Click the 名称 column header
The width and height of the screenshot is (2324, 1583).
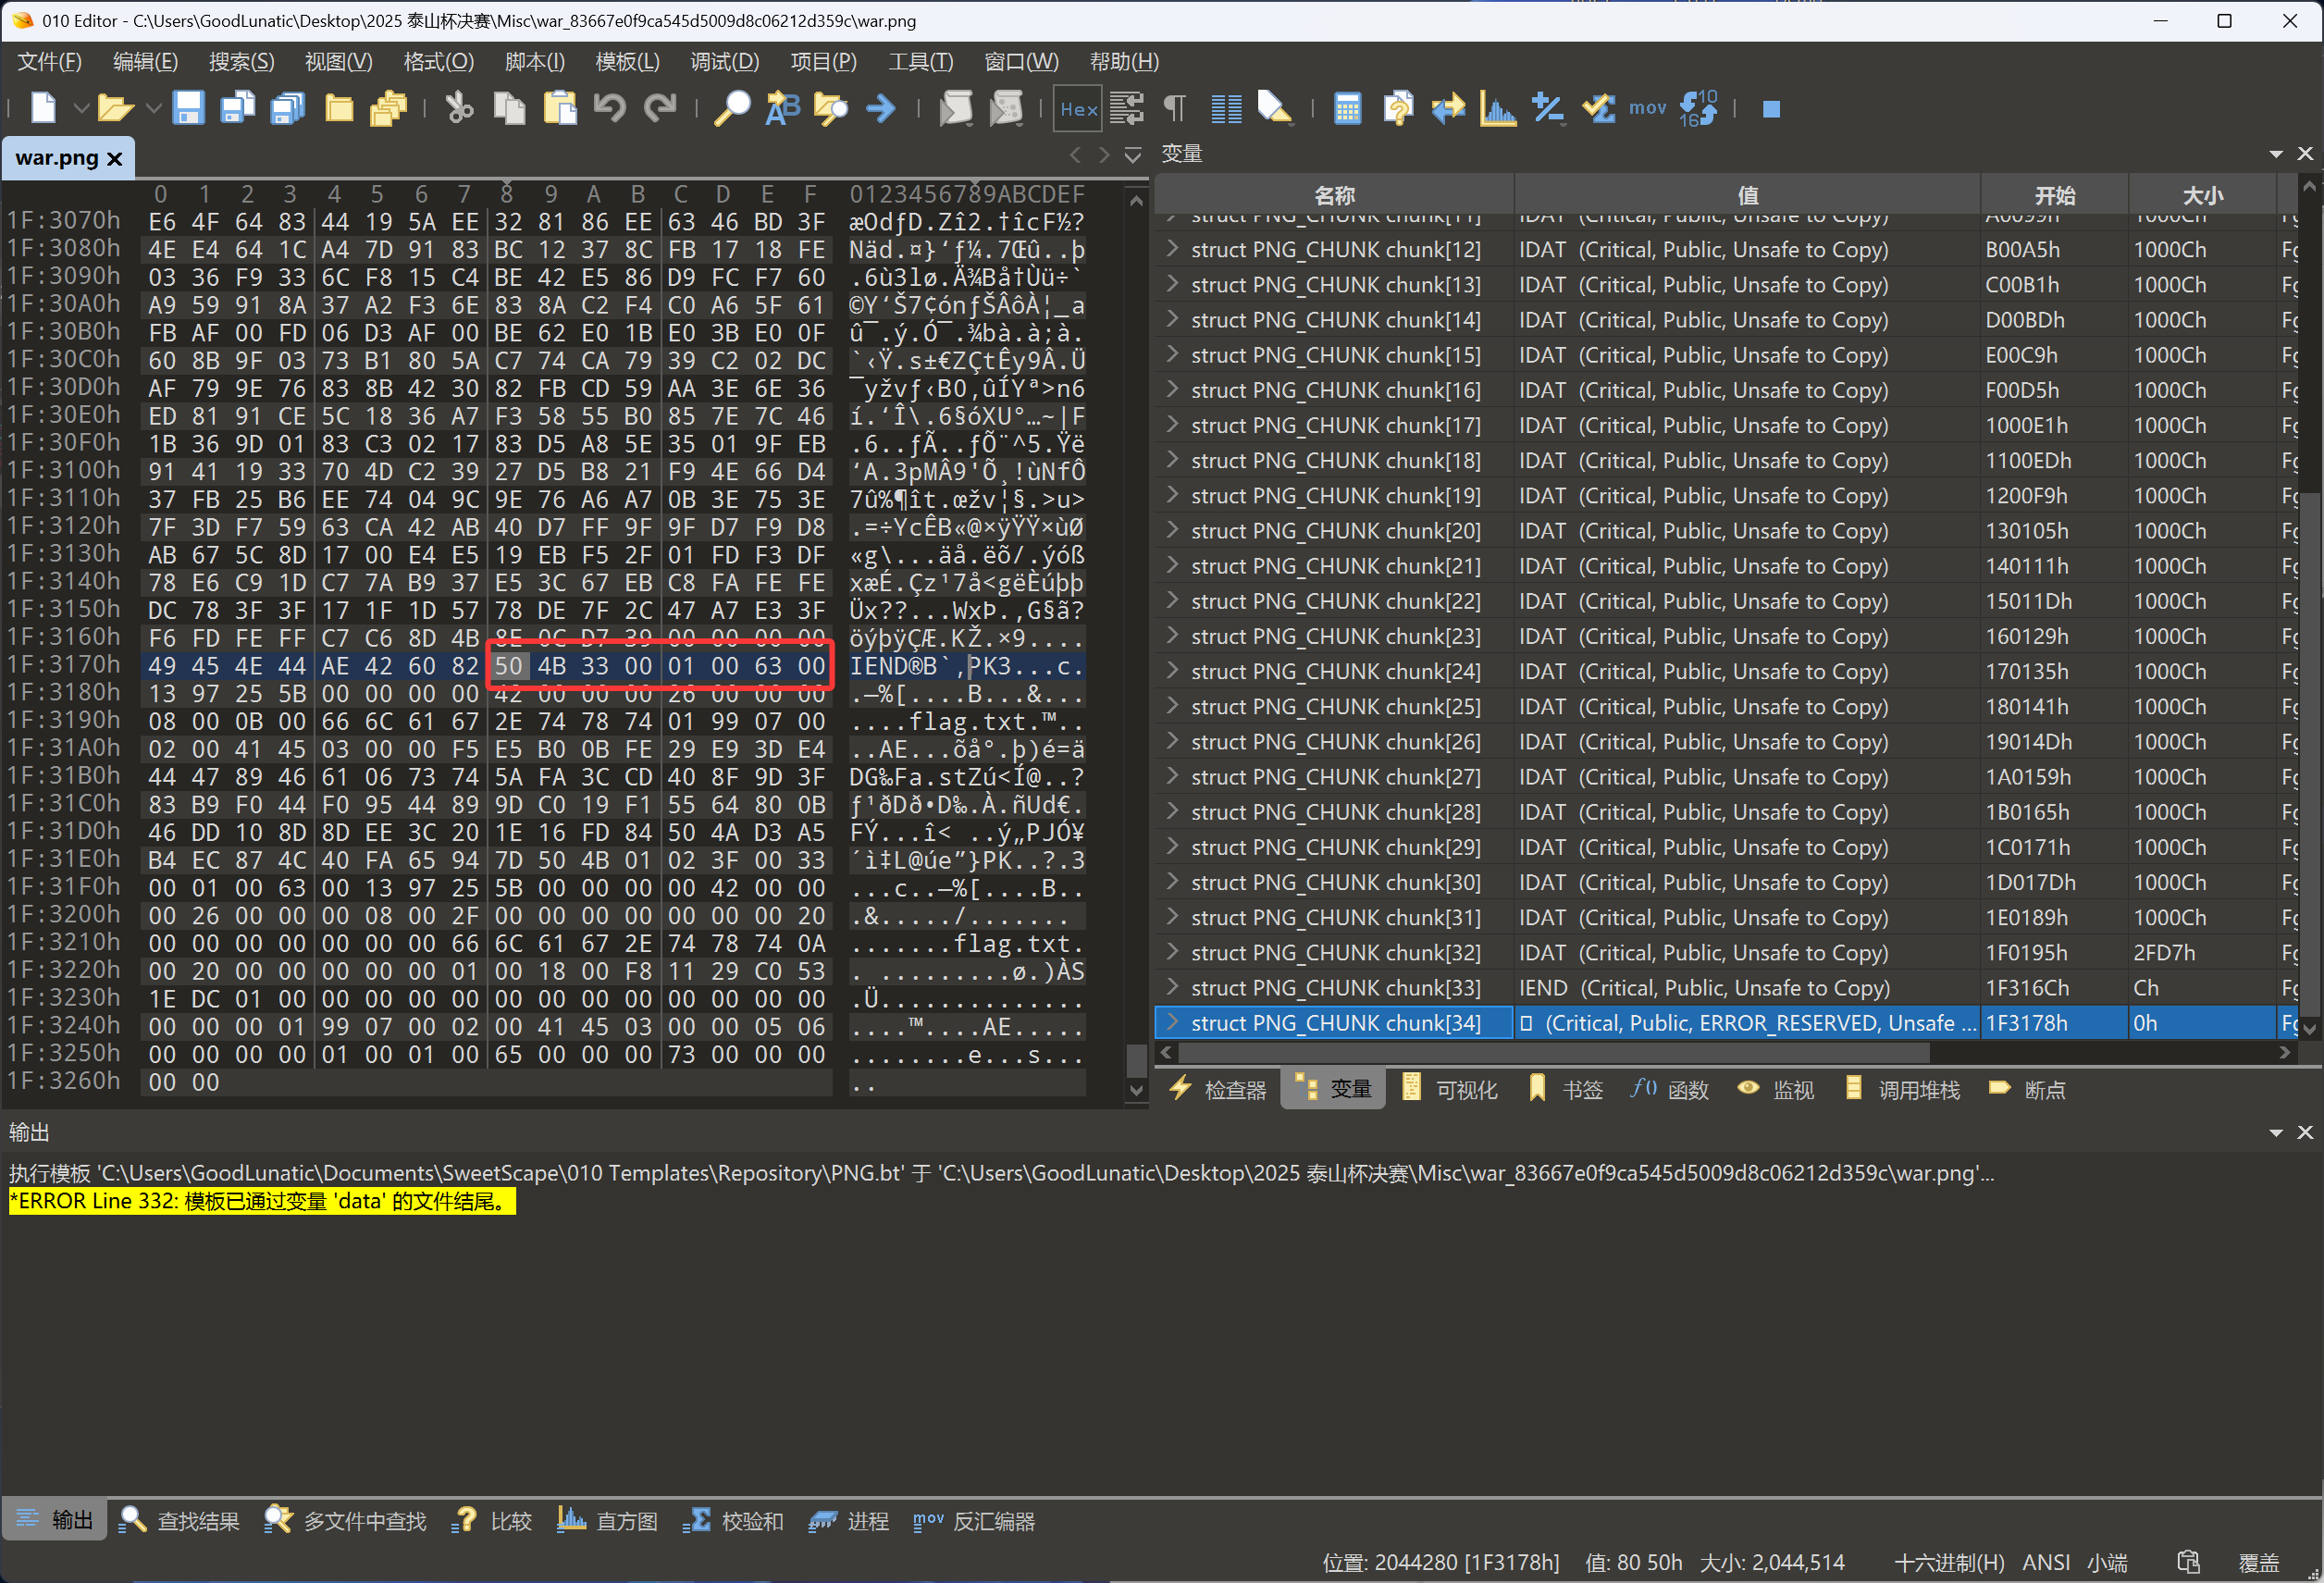pyautogui.click(x=1334, y=195)
